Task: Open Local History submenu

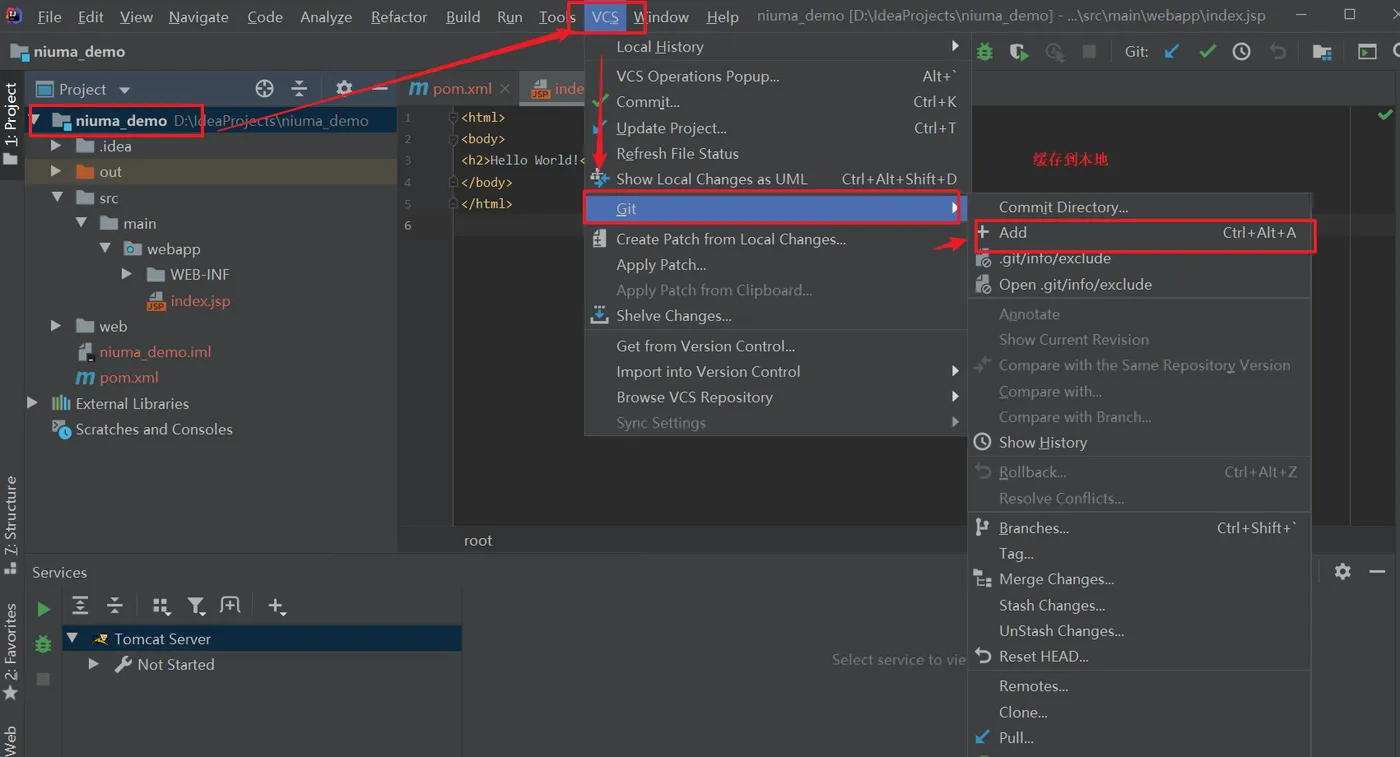Action: click(x=776, y=47)
